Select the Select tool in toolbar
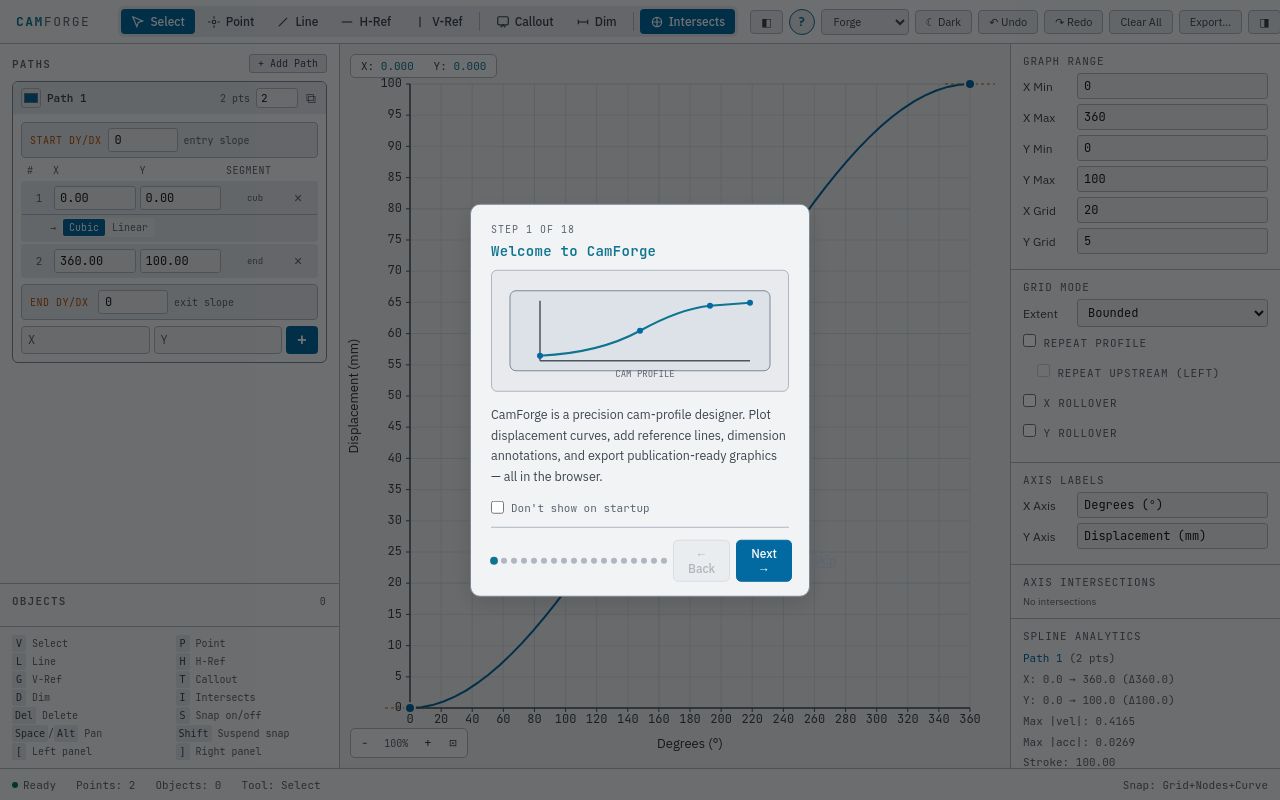Image resolution: width=1280 pixels, height=800 pixels. [158, 22]
